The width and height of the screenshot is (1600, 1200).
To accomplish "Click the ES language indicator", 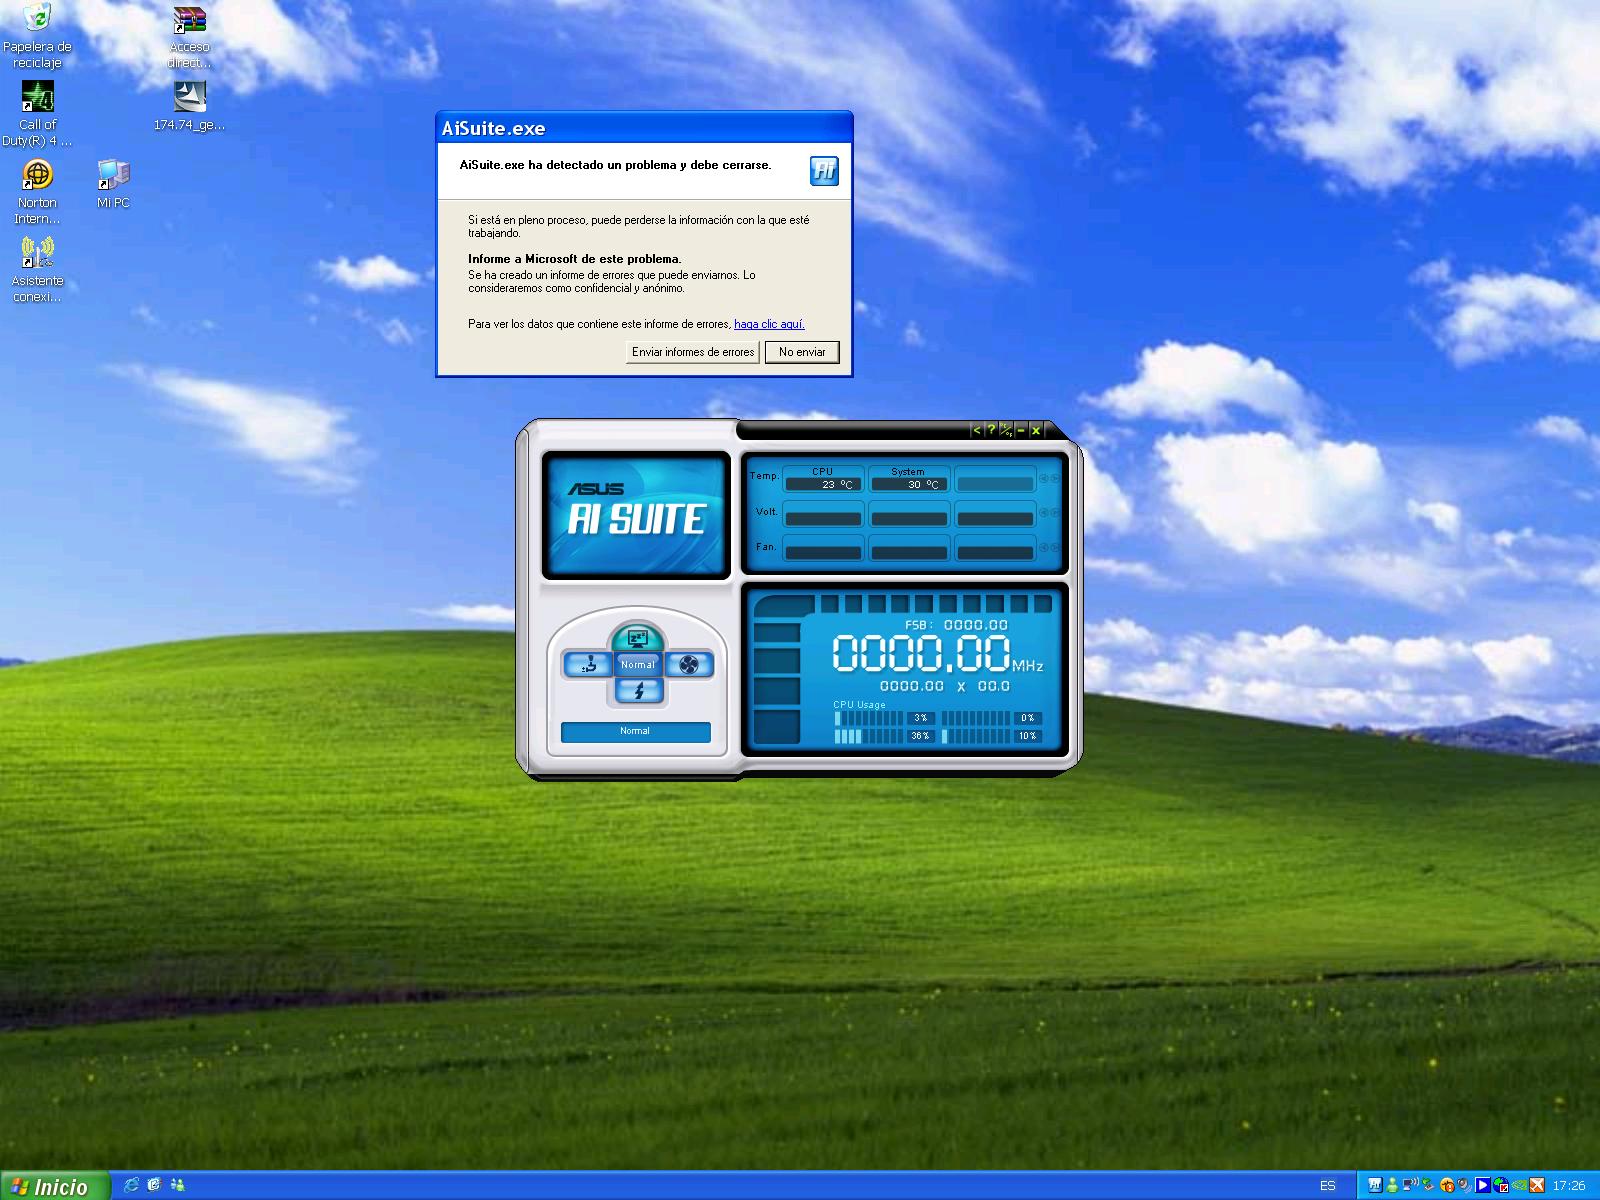I will point(1327,1186).
